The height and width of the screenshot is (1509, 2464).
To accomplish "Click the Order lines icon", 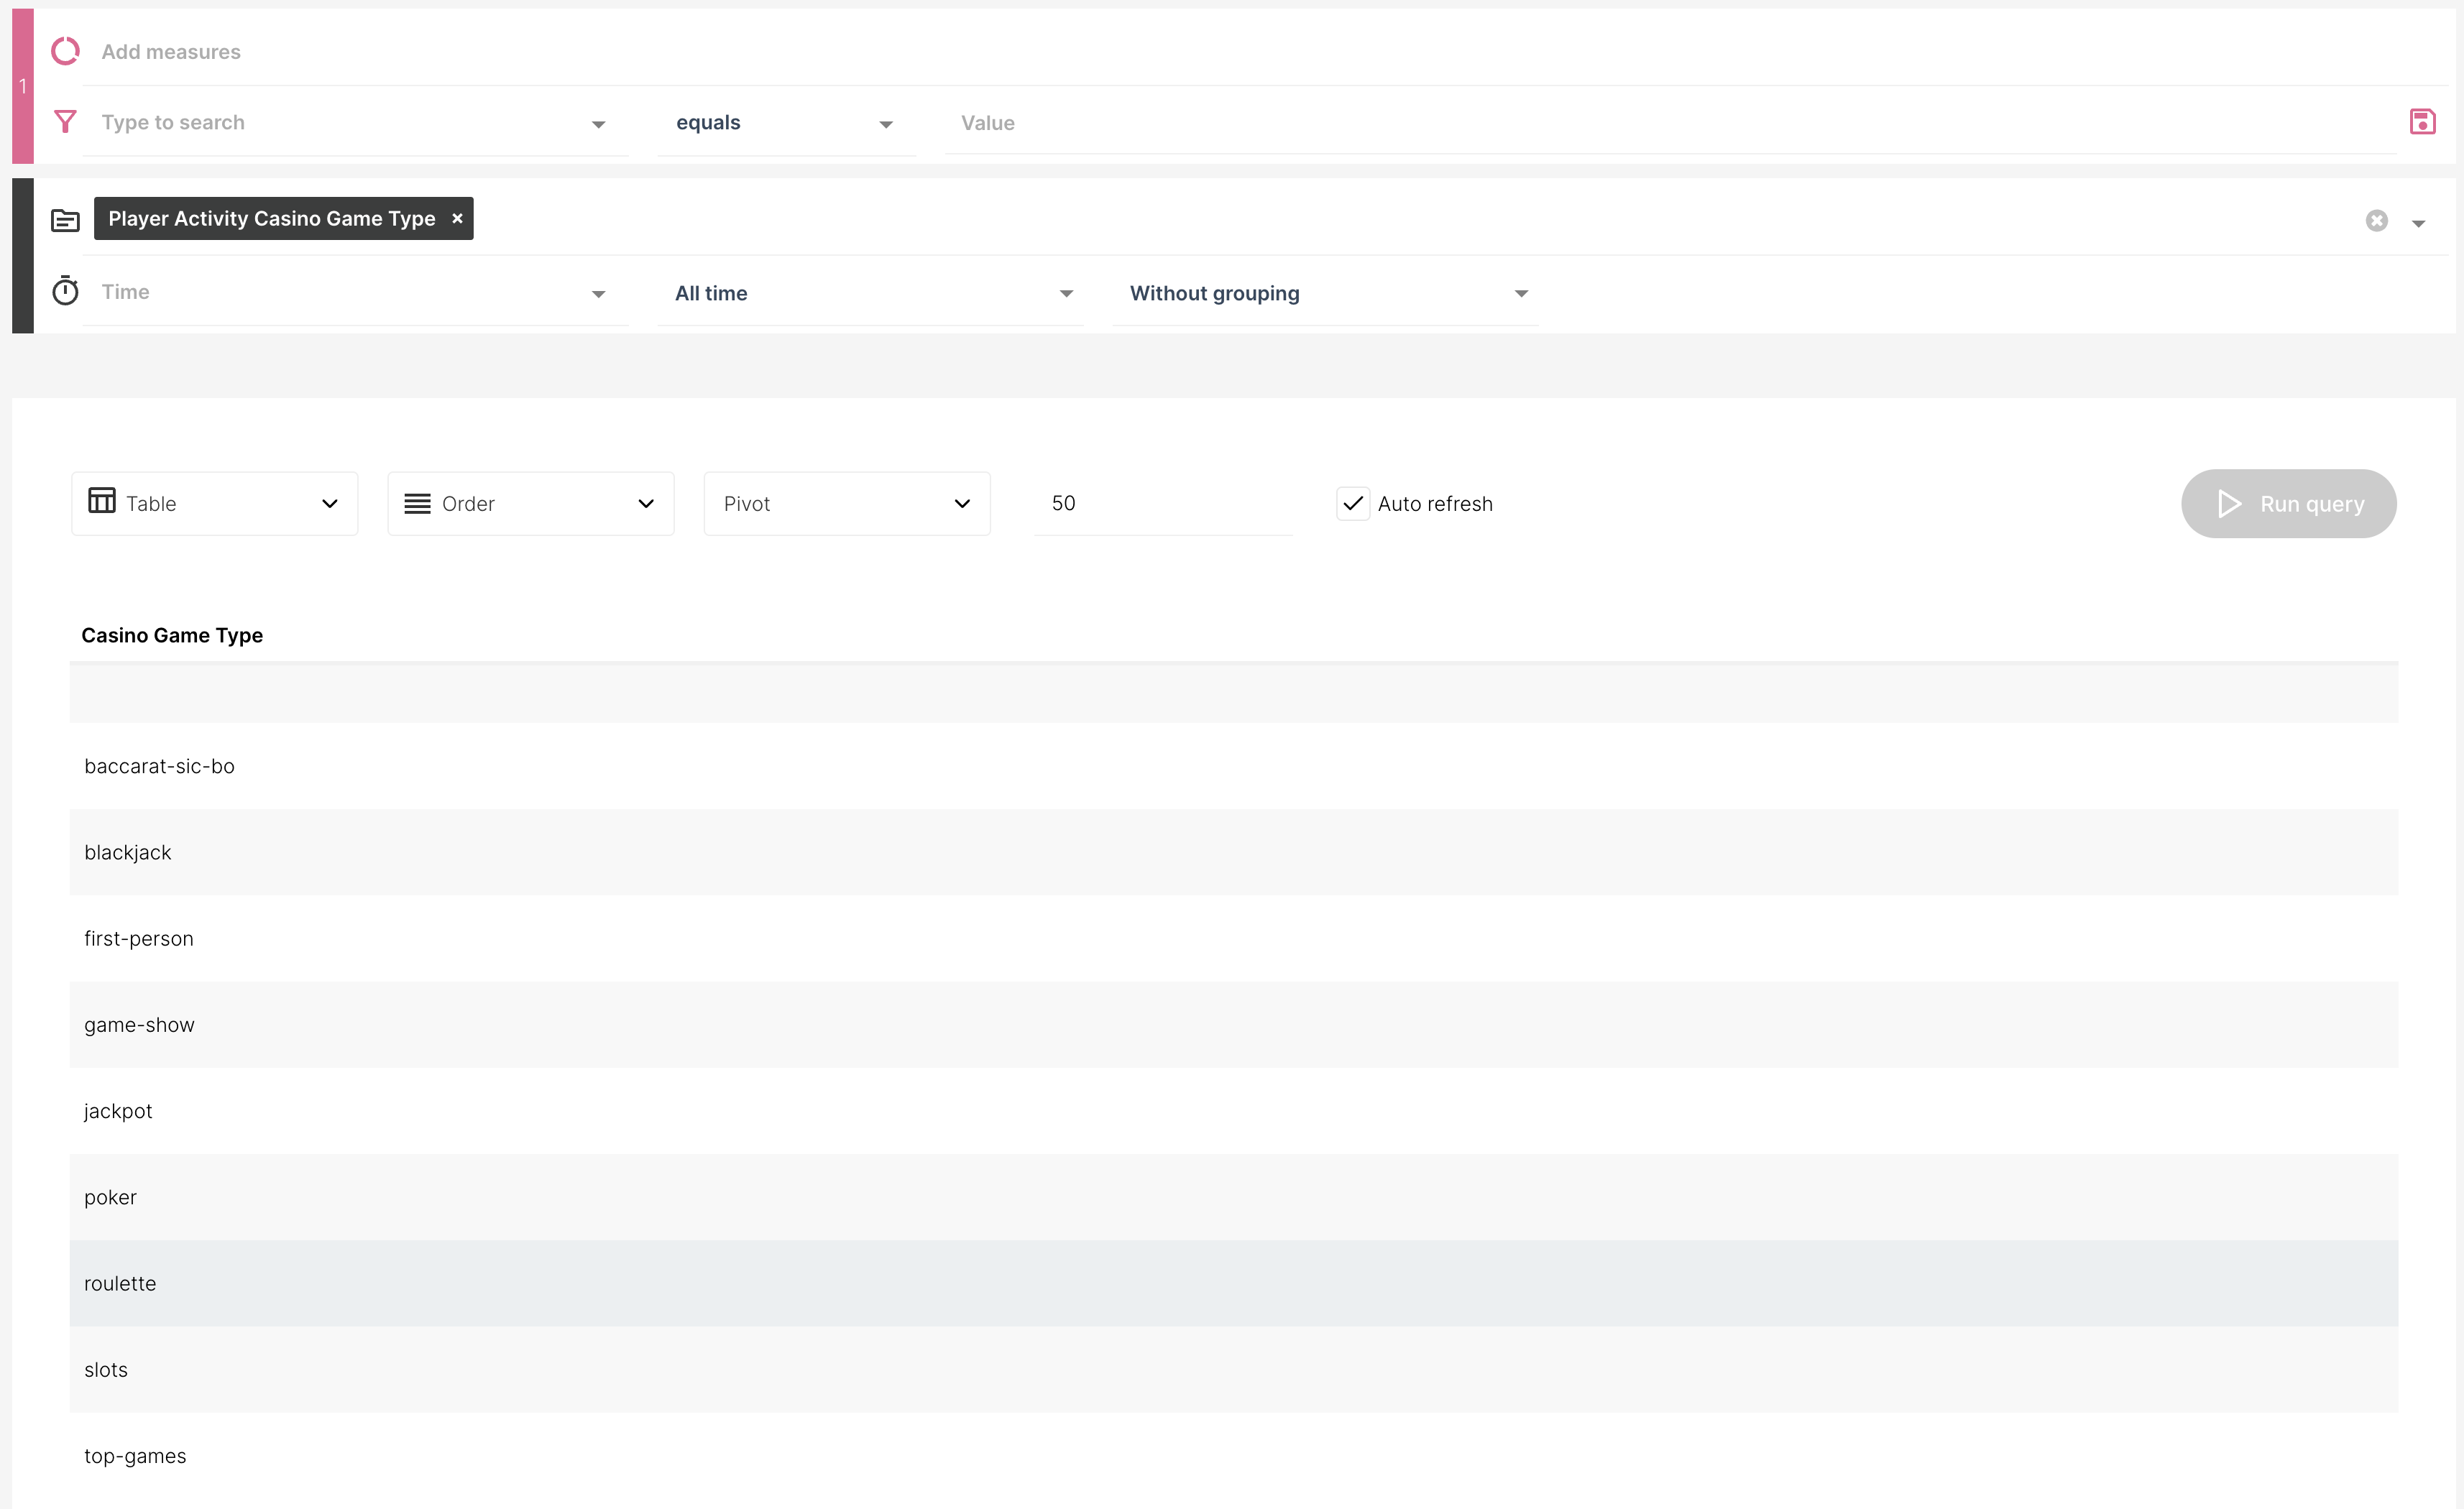I will coord(417,504).
